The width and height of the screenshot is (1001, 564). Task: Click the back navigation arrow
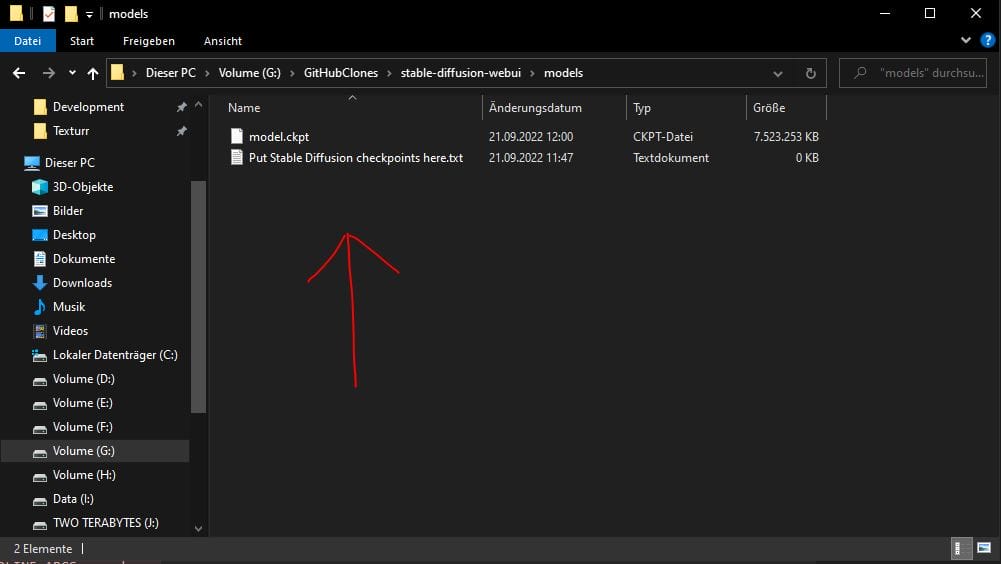point(19,73)
